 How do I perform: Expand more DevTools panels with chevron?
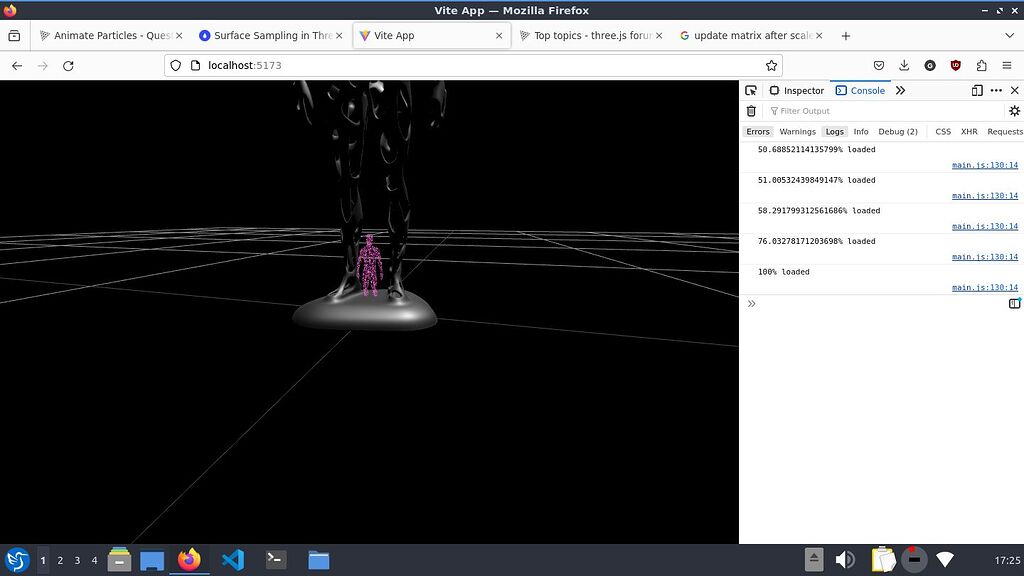point(900,90)
